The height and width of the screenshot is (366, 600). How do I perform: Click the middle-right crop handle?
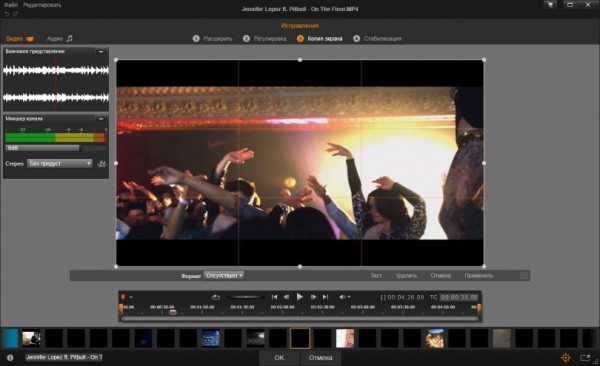[484, 163]
